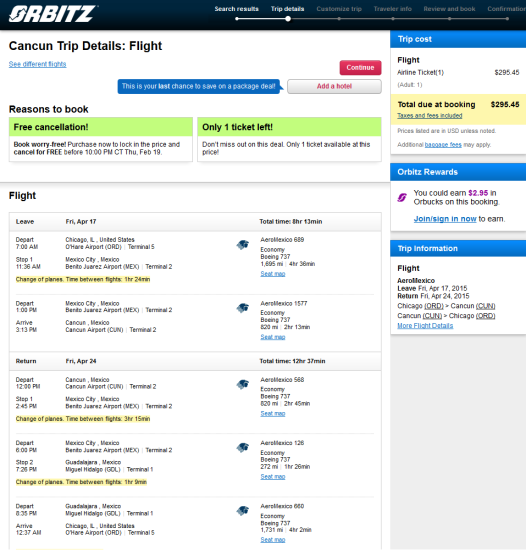The height and width of the screenshot is (550, 526).
Task: Click AeroMexico logo beside flight 568
Action: (x=242, y=384)
